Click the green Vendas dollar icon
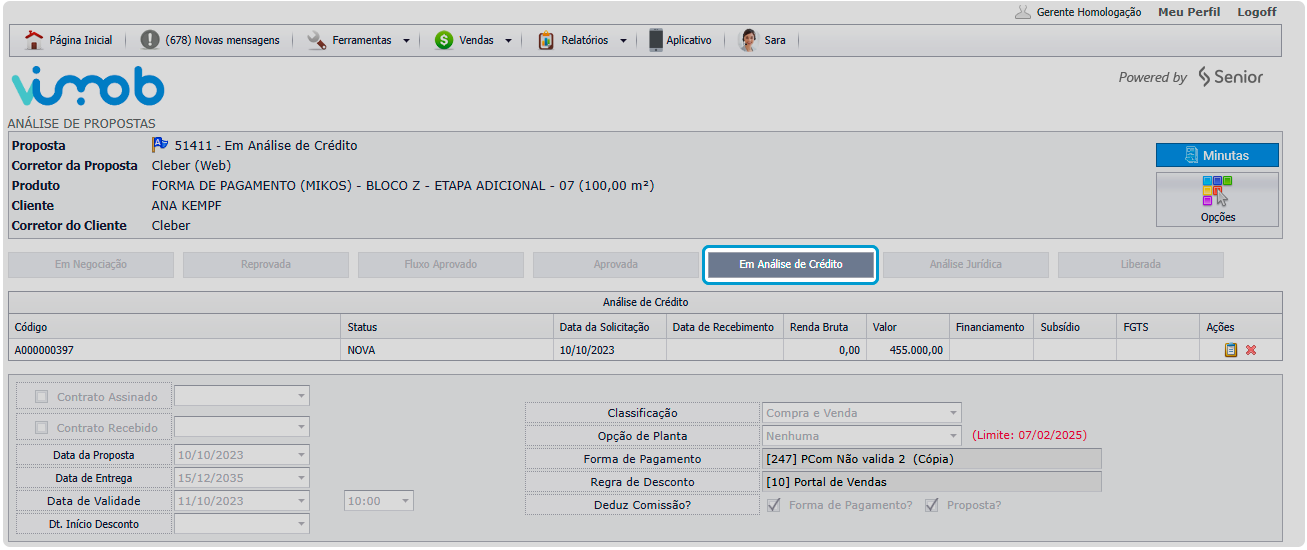The image size is (1307, 550). [x=444, y=40]
